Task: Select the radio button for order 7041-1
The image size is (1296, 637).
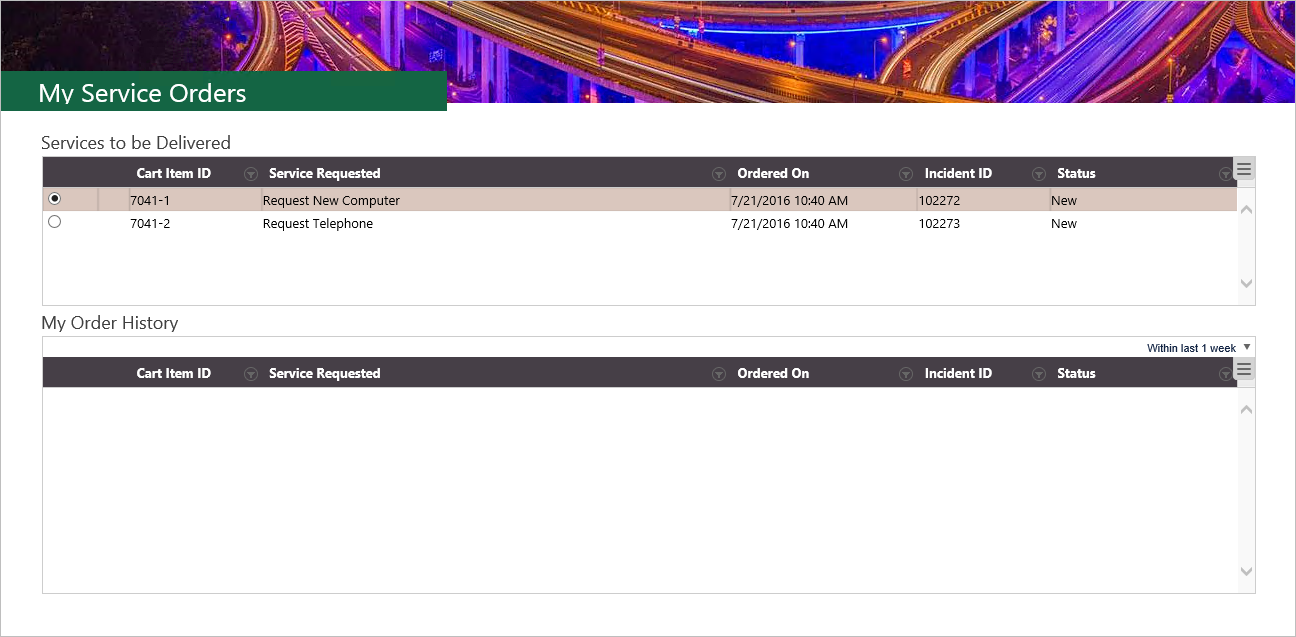Action: coord(55,199)
